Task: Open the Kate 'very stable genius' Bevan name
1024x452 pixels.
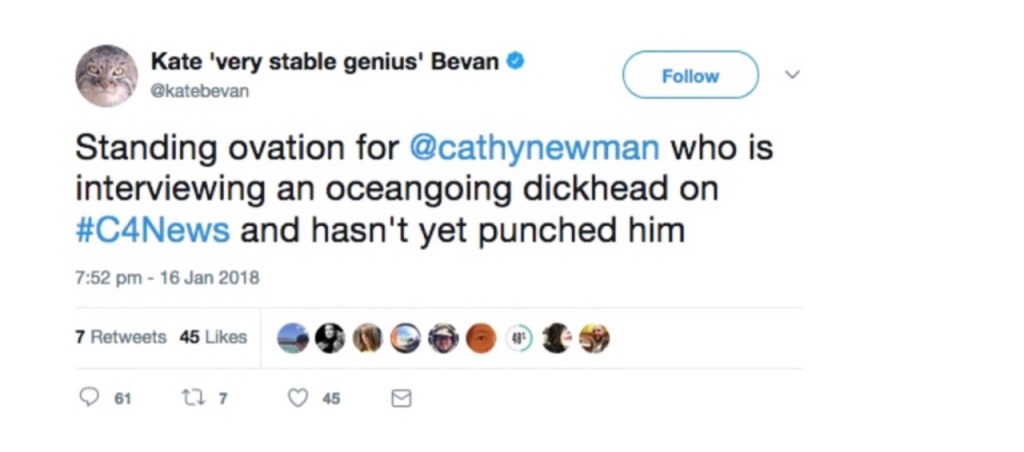Action: tap(324, 62)
